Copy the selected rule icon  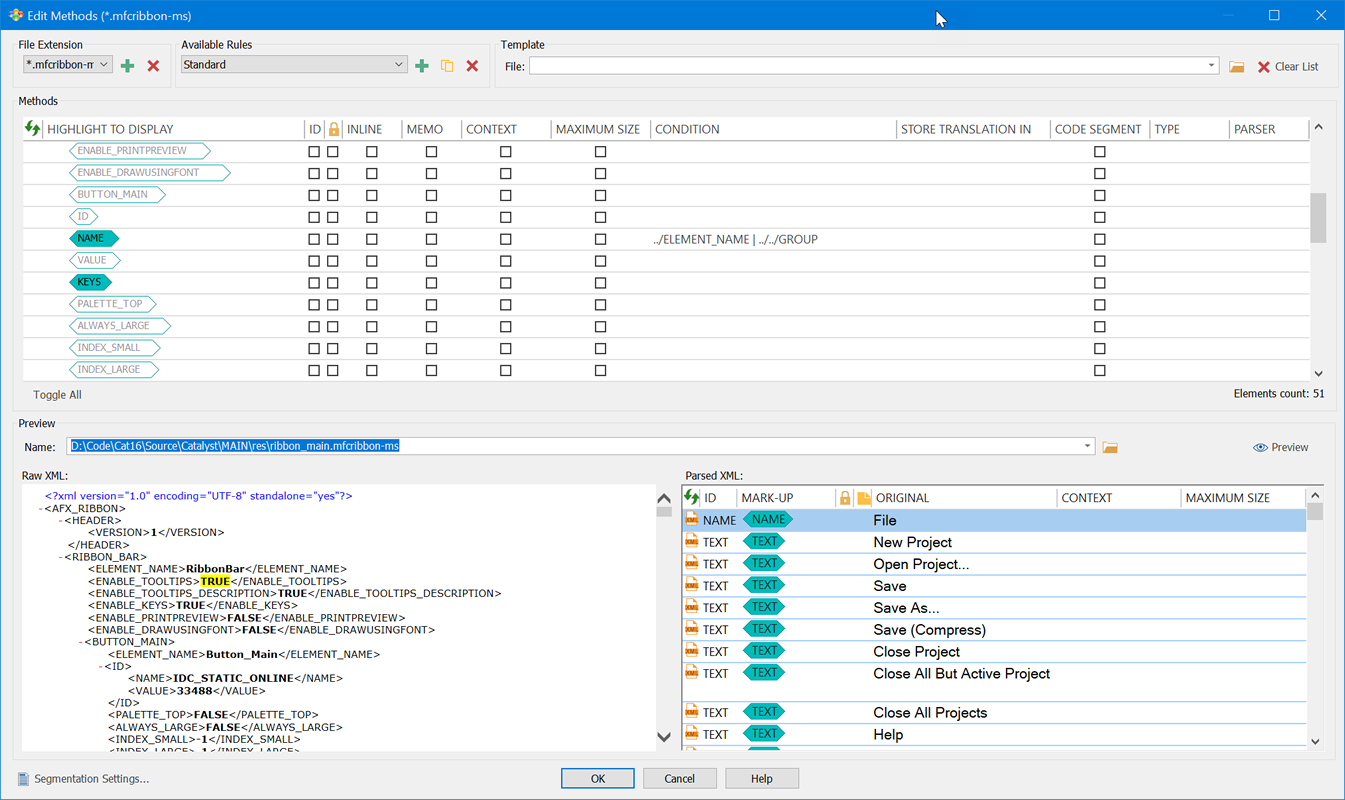click(x=447, y=66)
